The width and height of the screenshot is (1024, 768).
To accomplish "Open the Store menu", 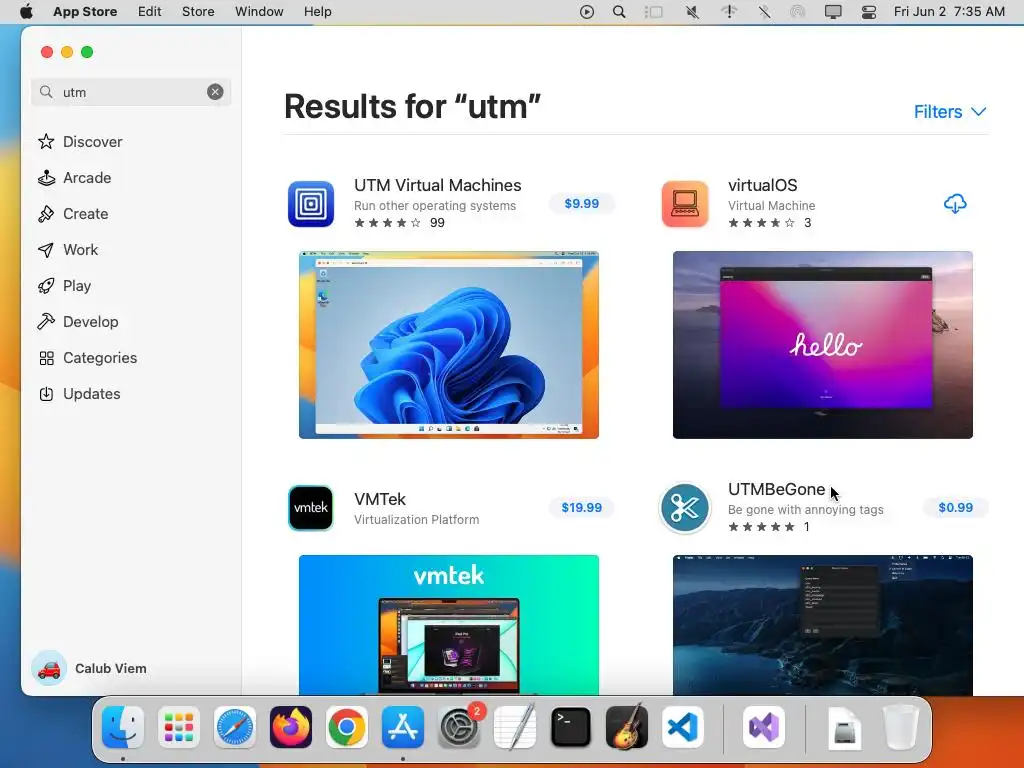I will tap(198, 12).
